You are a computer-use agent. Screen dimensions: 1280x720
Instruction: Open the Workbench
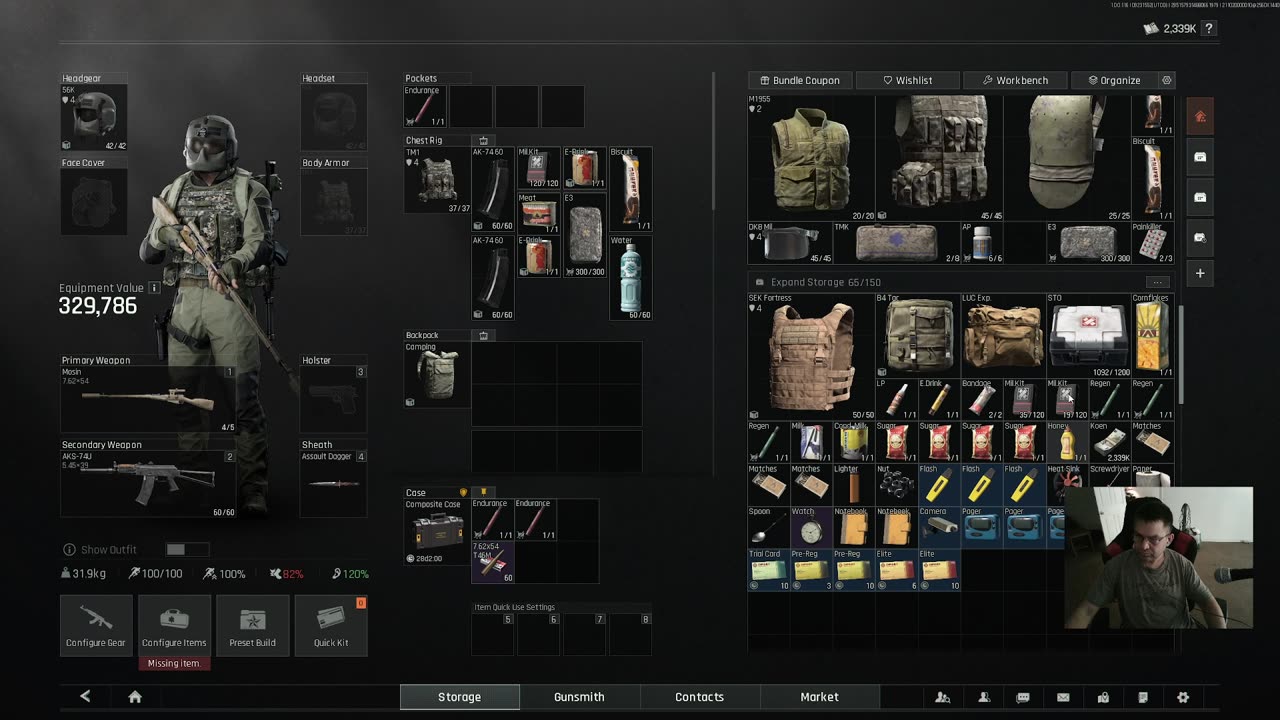coord(1015,80)
